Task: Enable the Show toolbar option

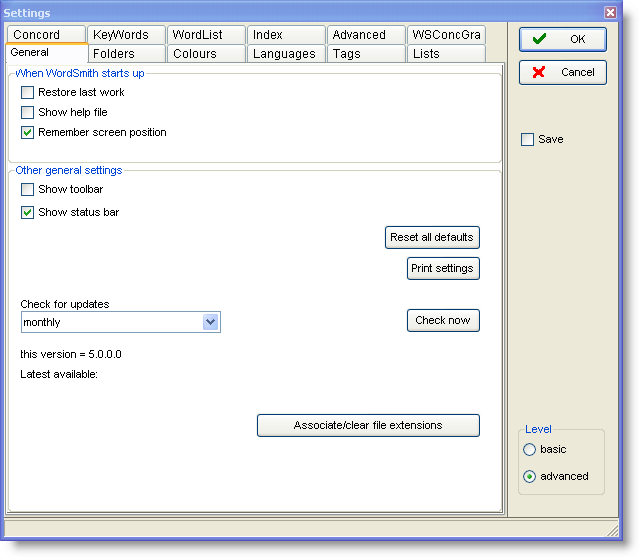Action: coord(27,189)
